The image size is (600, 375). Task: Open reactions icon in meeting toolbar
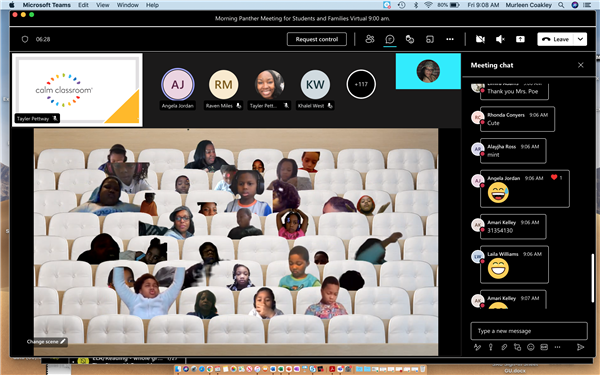pyautogui.click(x=410, y=39)
